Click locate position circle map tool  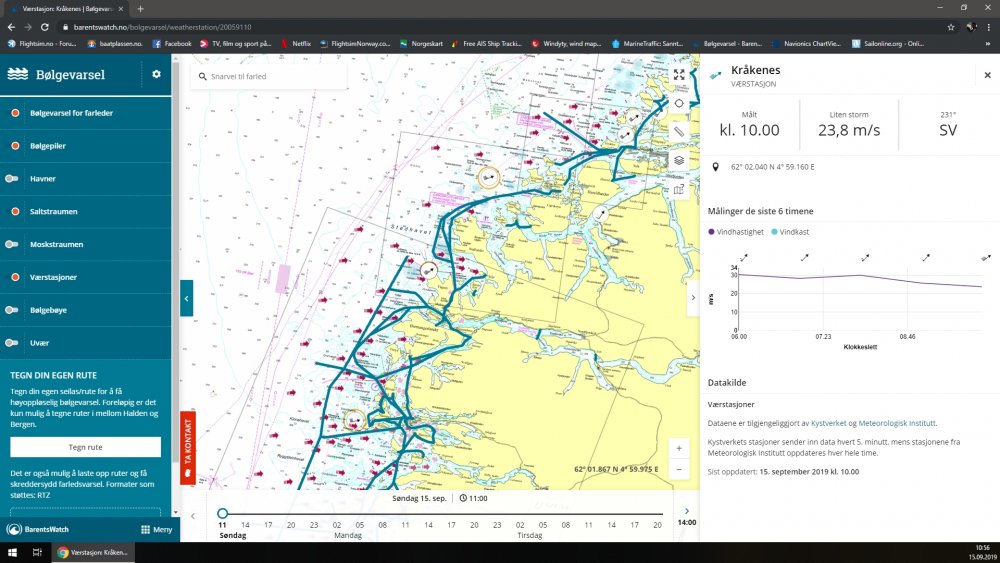(x=679, y=103)
